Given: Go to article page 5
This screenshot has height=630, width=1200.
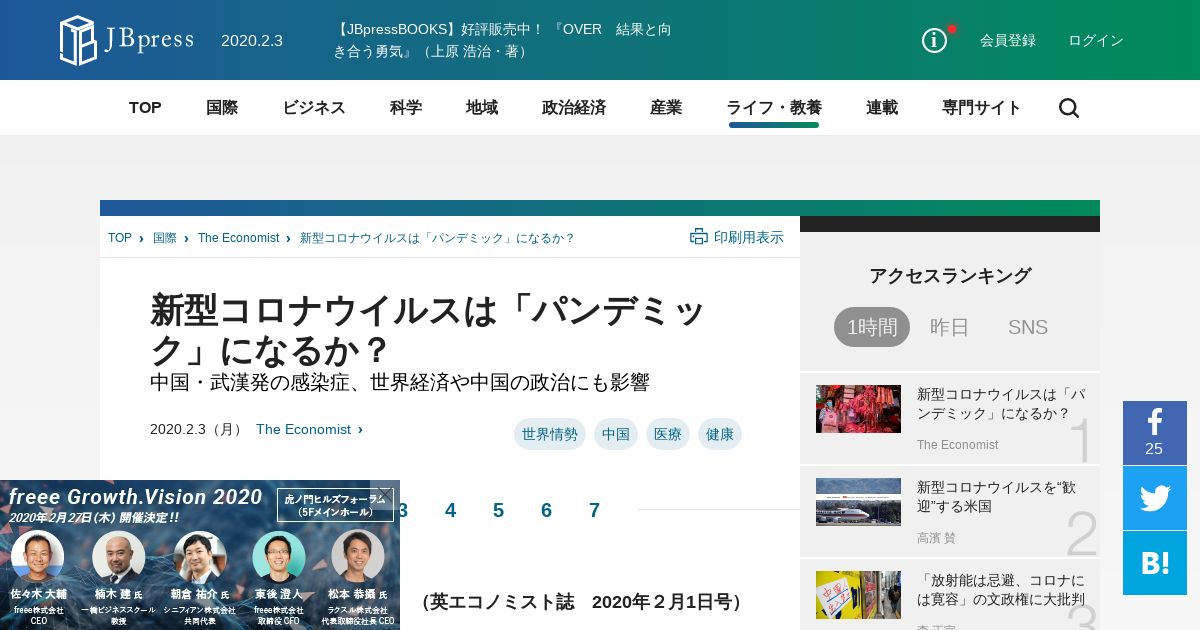Looking at the screenshot, I should point(498,510).
